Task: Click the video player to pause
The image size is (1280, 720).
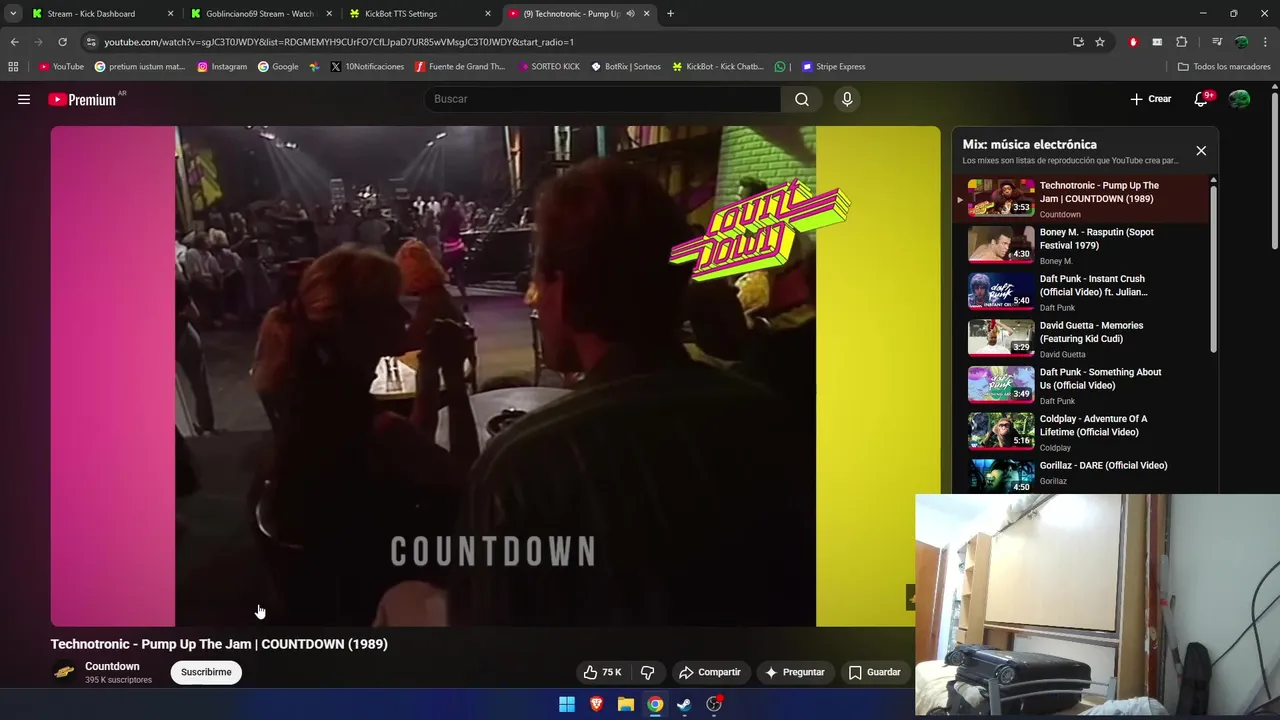Action: click(495, 376)
